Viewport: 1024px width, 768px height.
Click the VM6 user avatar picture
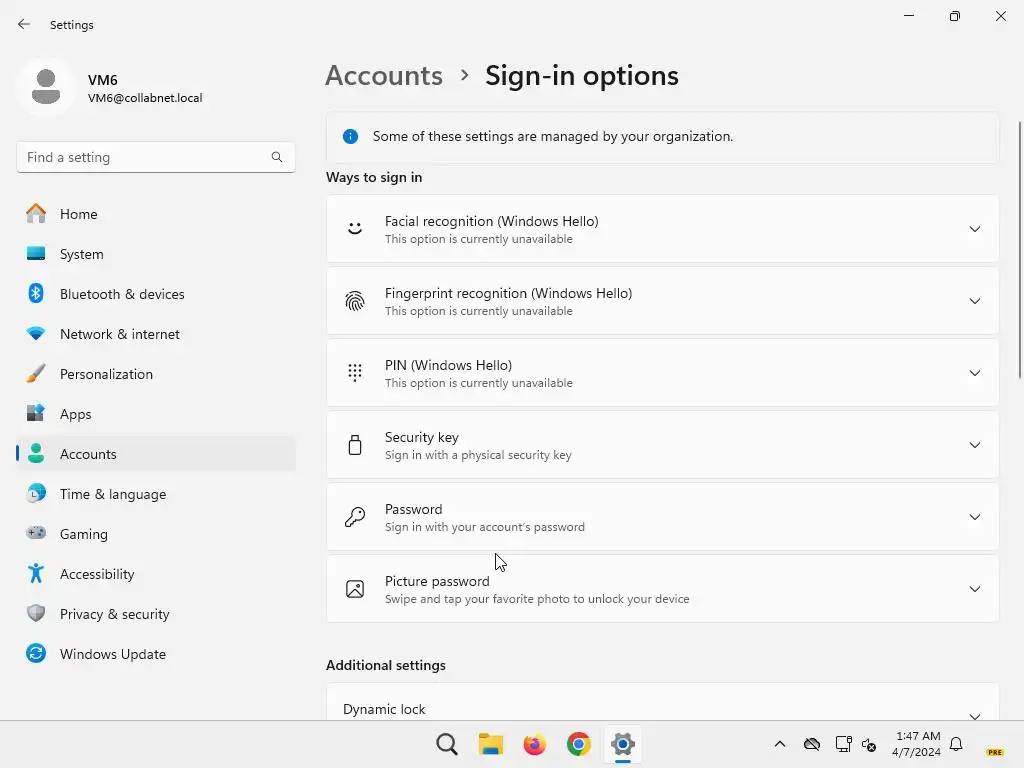pyautogui.click(x=46, y=87)
